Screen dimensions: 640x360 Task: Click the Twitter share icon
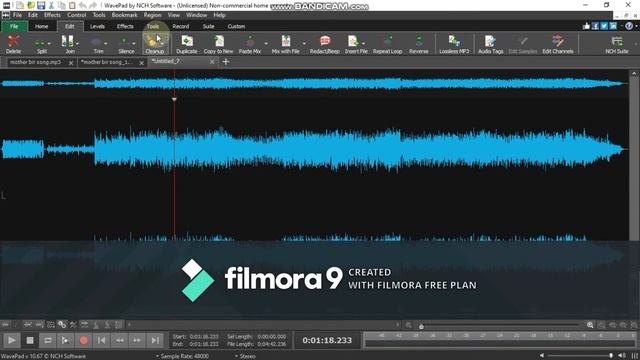[x=604, y=26]
